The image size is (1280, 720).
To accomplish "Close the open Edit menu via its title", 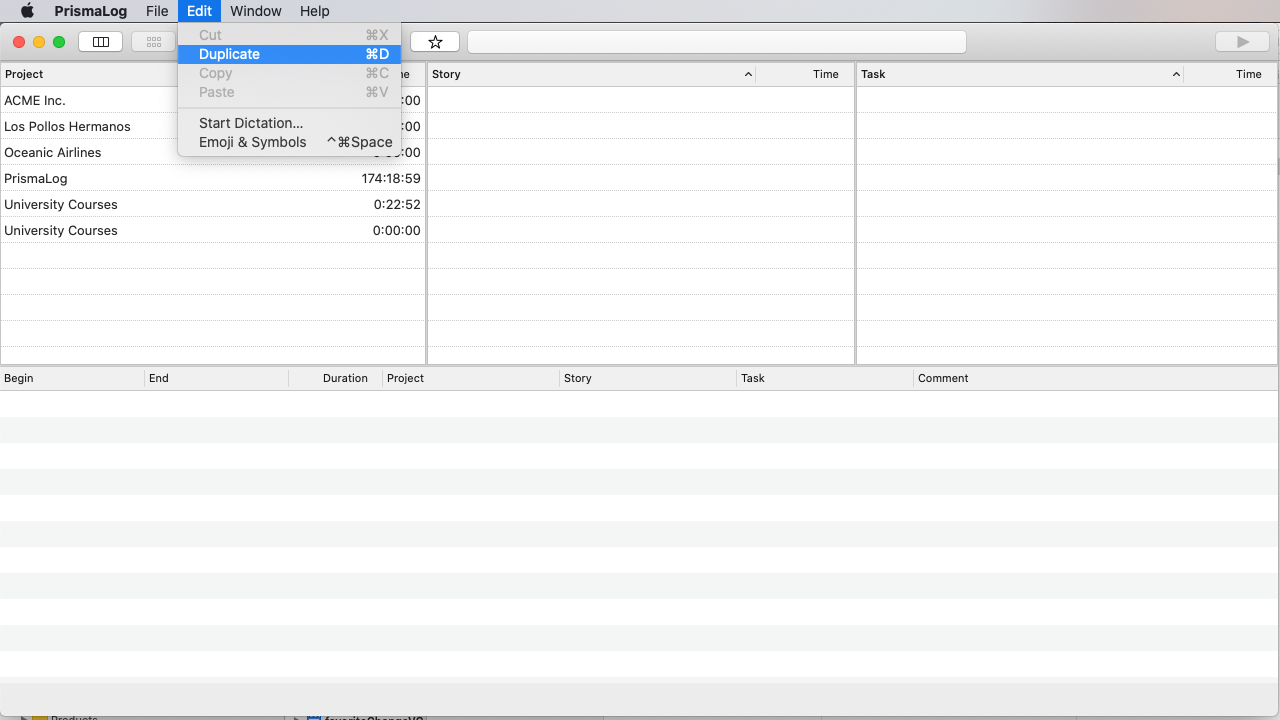I will [199, 11].
